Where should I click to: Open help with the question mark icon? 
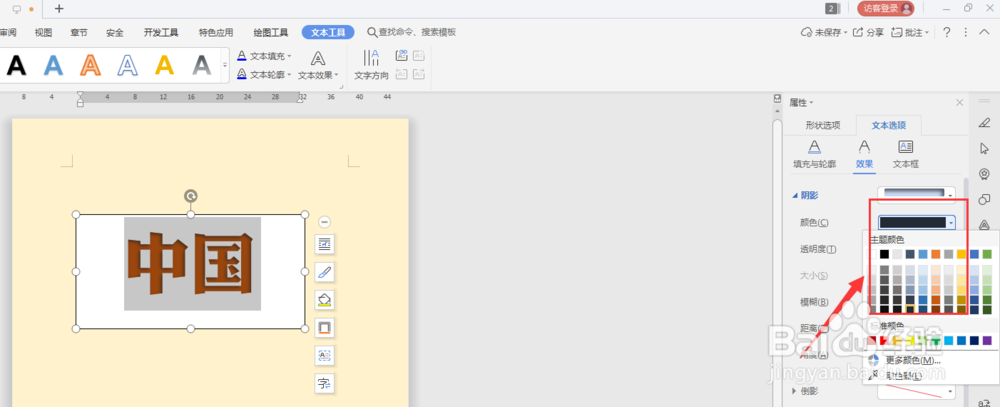tap(947, 33)
